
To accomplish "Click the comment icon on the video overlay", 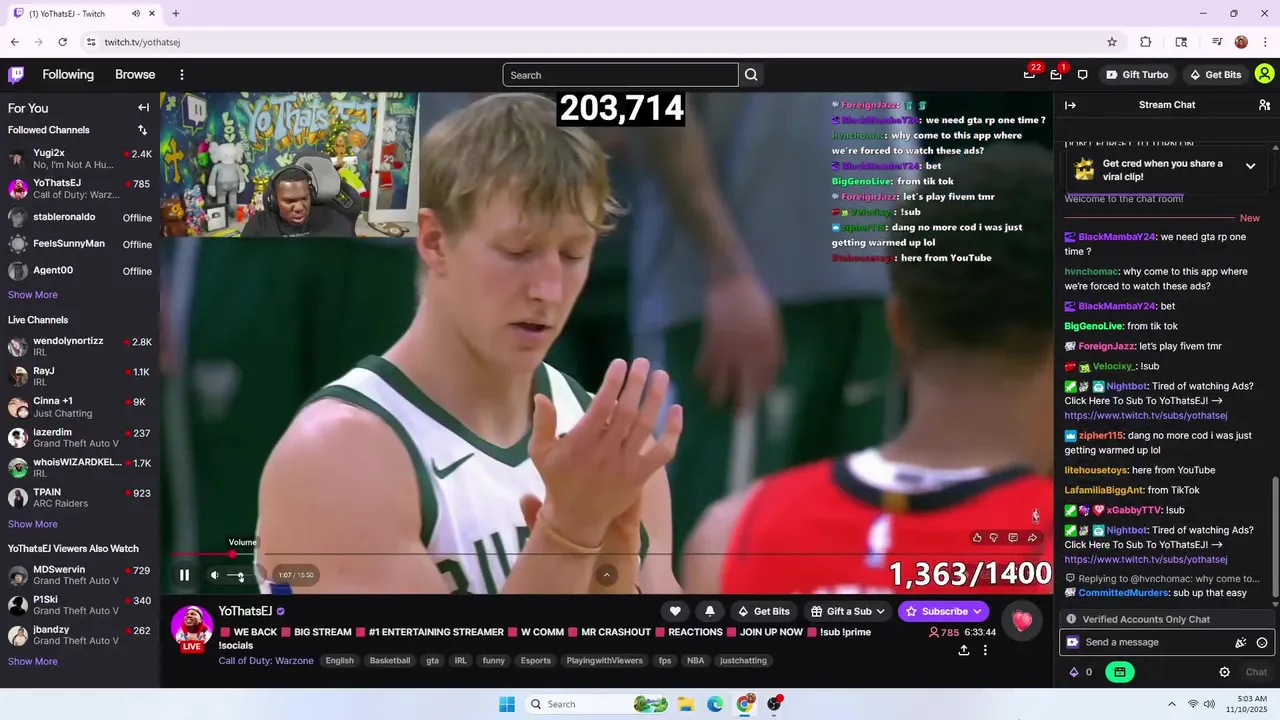I will (1013, 537).
